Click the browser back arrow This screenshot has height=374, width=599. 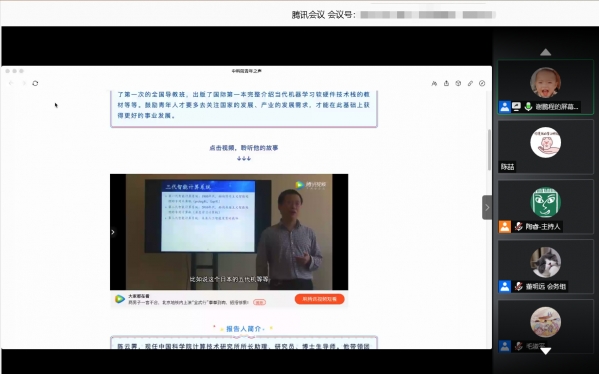pyautogui.click(x=11, y=83)
